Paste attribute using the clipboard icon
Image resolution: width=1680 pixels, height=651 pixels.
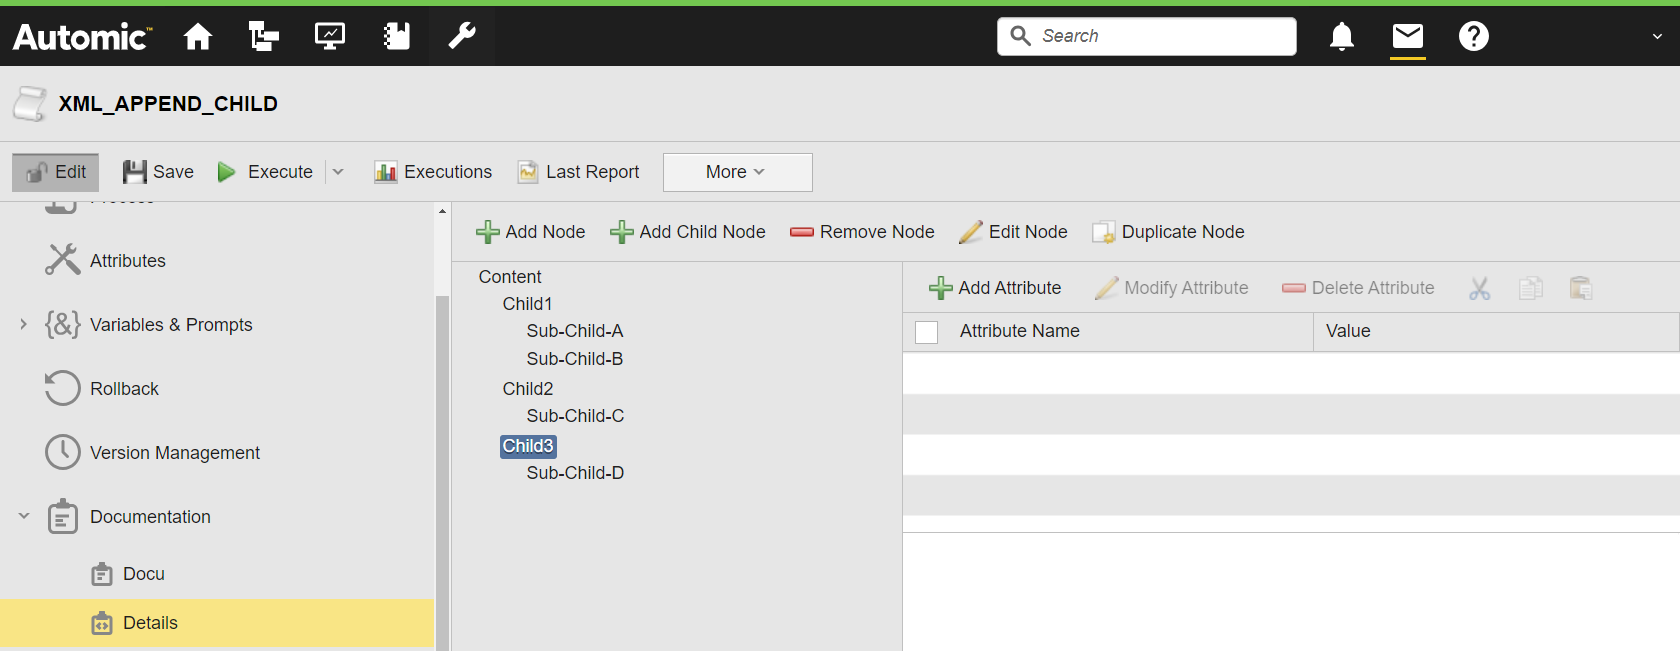point(1581,289)
